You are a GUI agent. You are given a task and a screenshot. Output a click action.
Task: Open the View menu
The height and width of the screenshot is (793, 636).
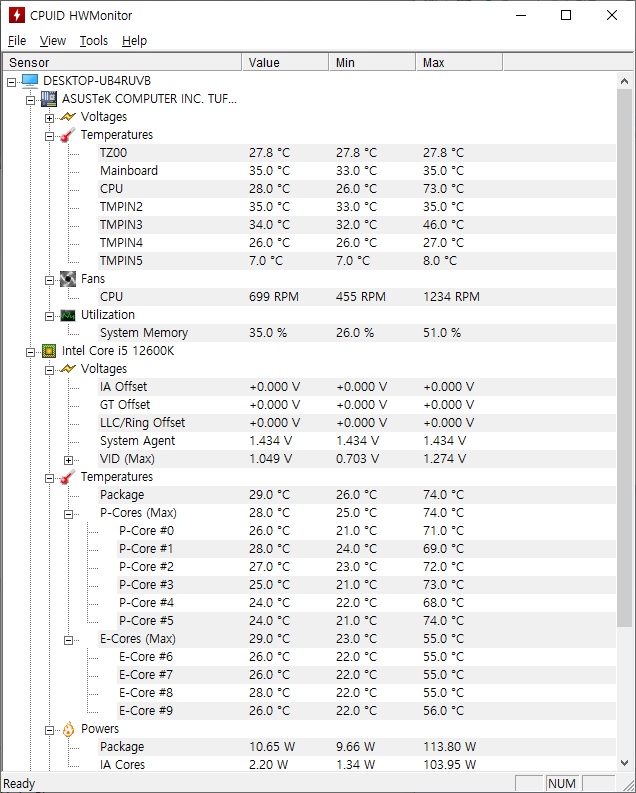(x=53, y=40)
